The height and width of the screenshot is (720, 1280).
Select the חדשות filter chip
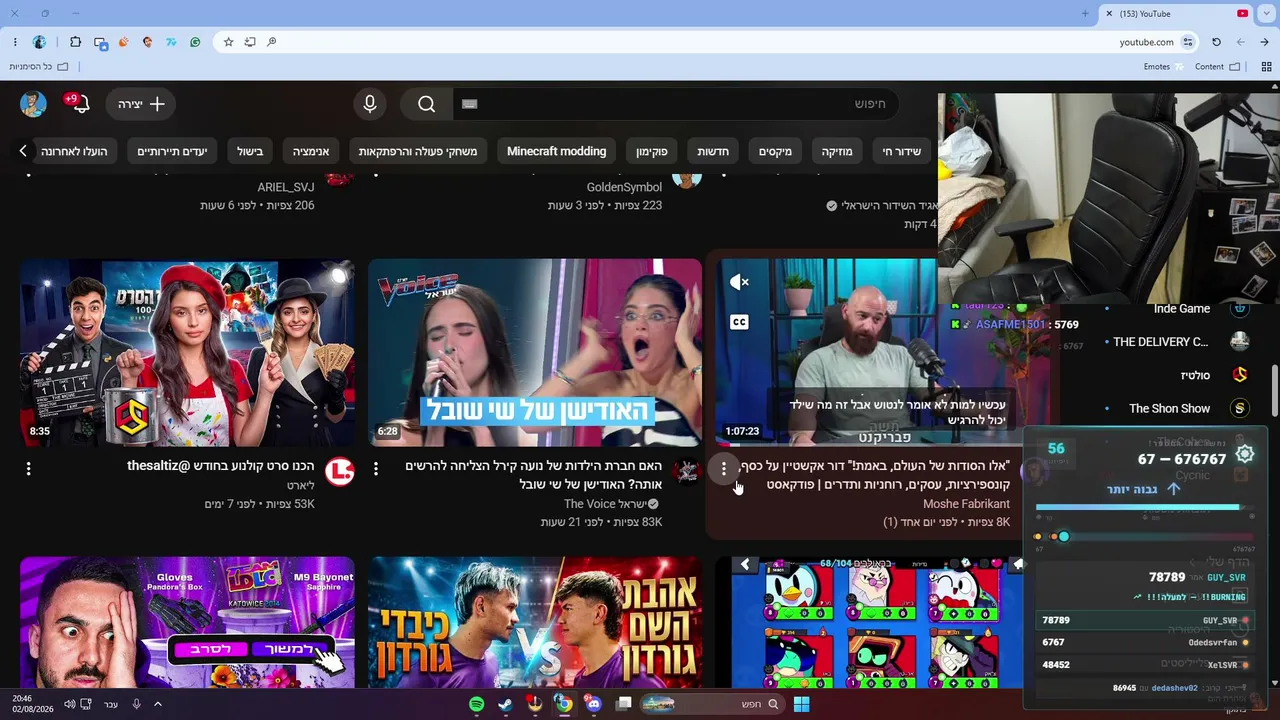coord(713,151)
